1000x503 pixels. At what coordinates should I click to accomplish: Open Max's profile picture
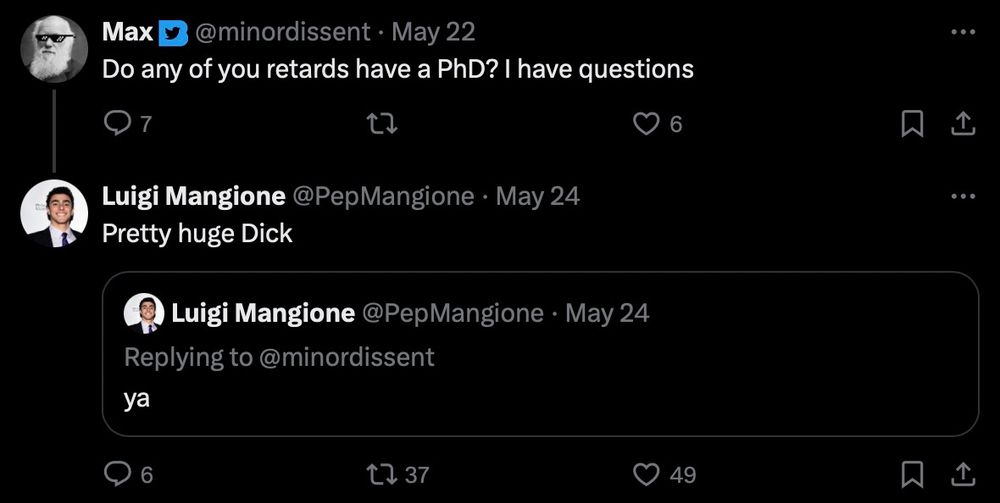coord(54,49)
